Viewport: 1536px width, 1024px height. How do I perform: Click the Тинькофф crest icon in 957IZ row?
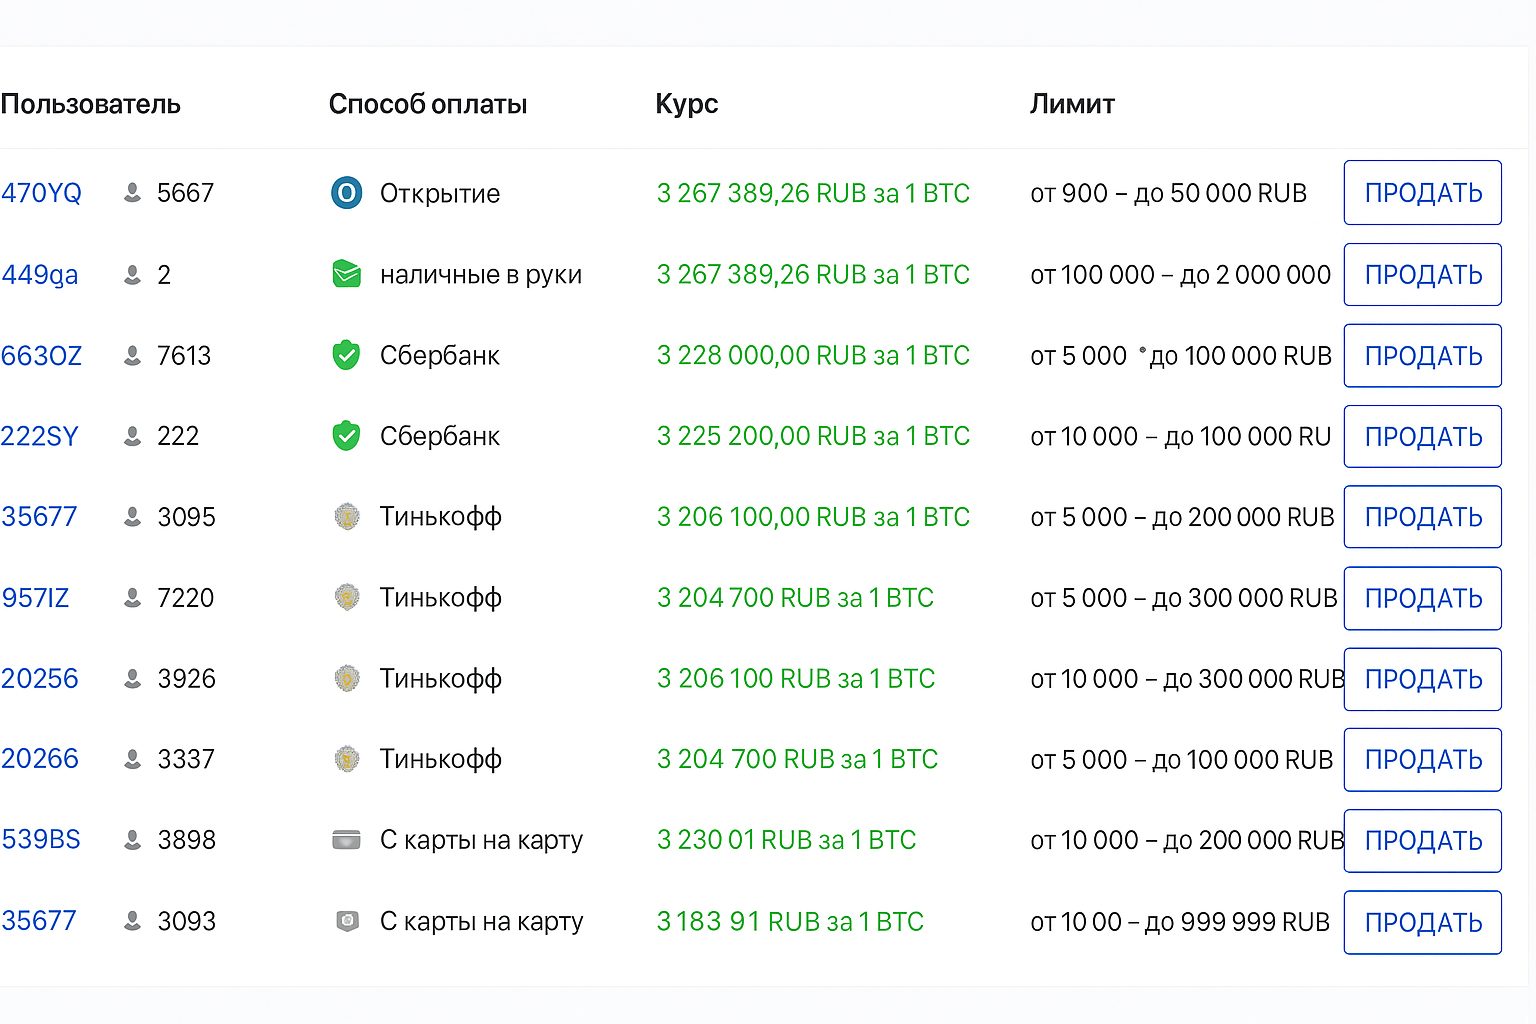pyautogui.click(x=346, y=598)
